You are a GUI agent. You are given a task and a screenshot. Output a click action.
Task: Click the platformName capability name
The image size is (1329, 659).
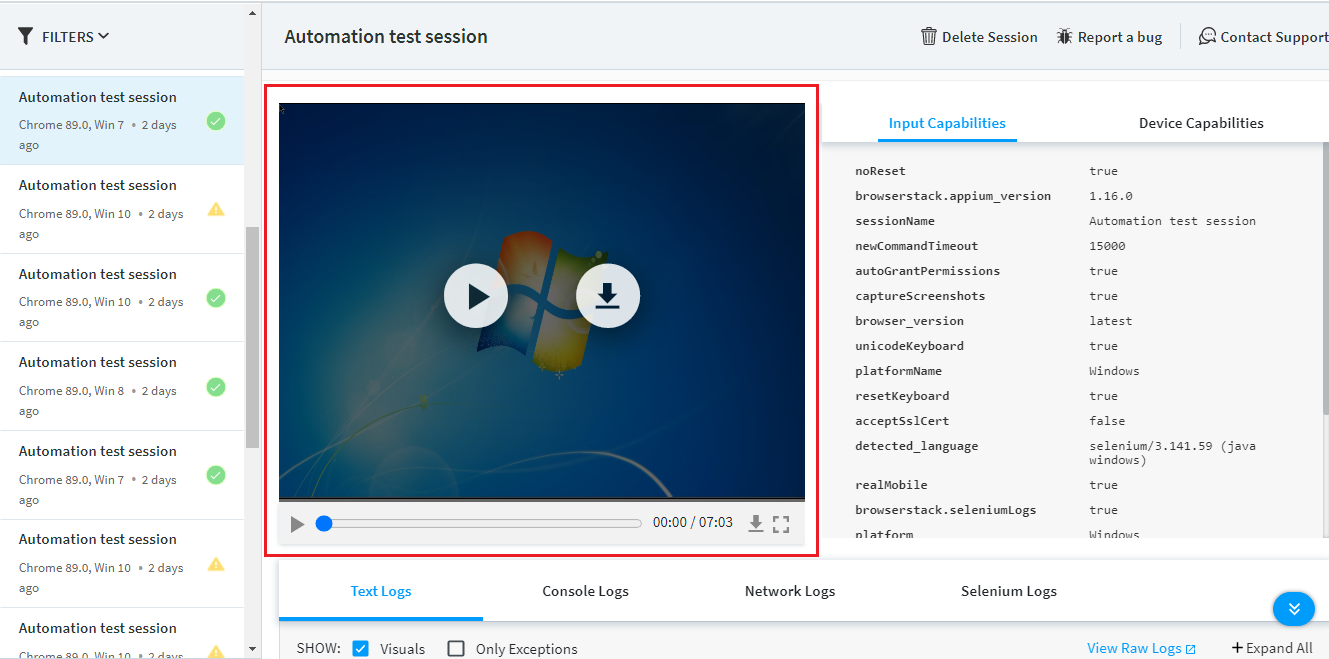click(x=899, y=371)
